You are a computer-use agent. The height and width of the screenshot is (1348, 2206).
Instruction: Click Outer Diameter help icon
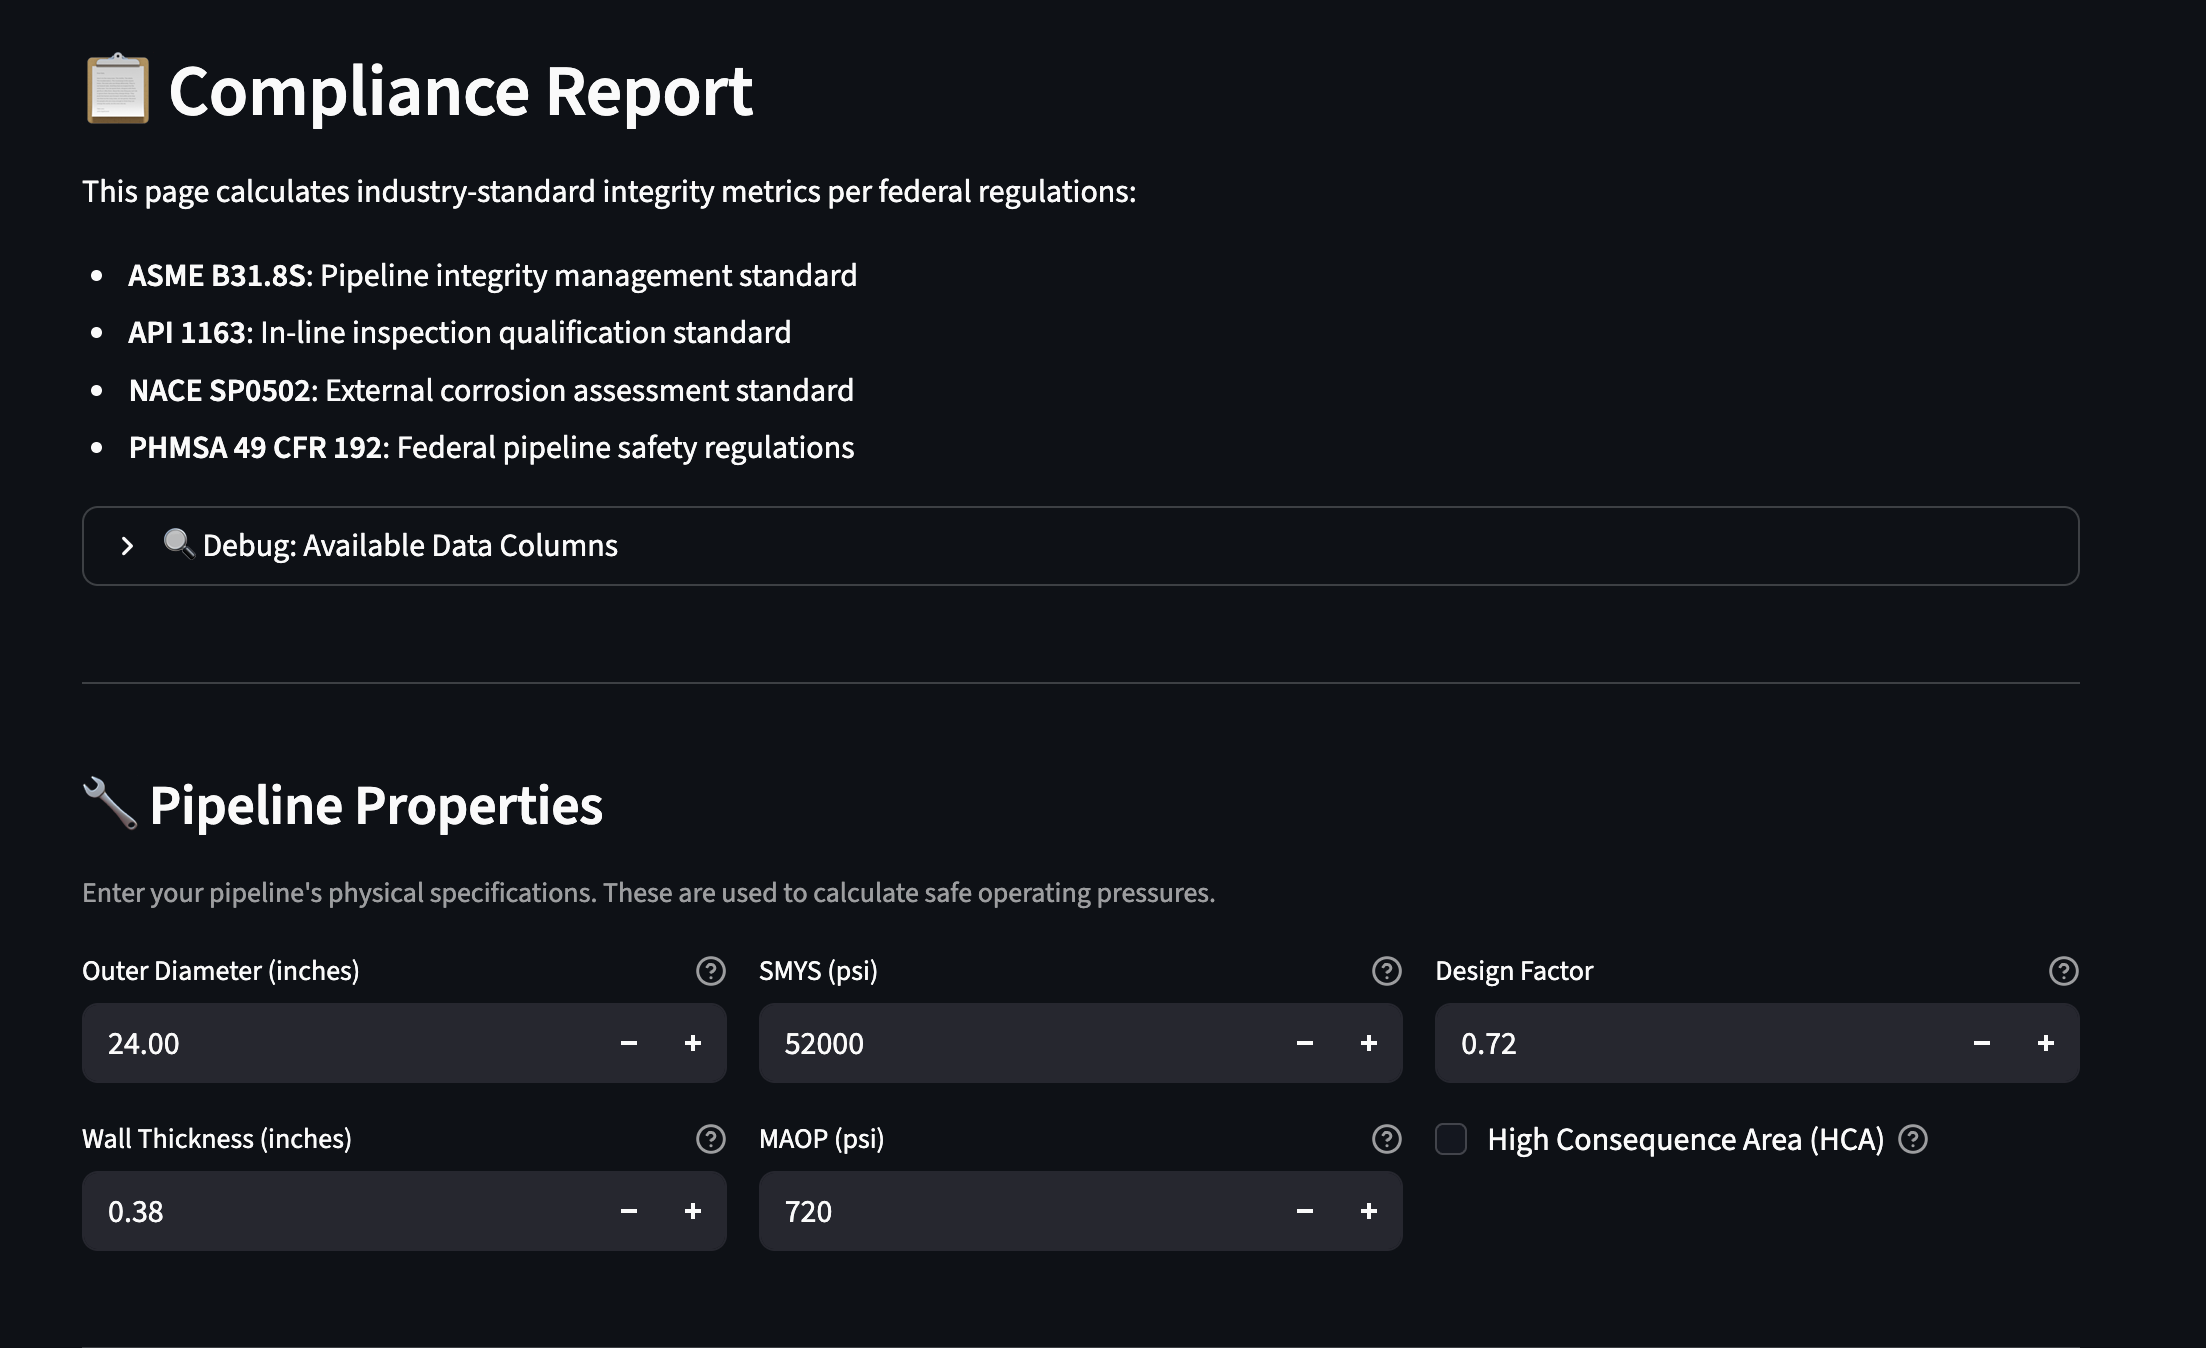710,971
